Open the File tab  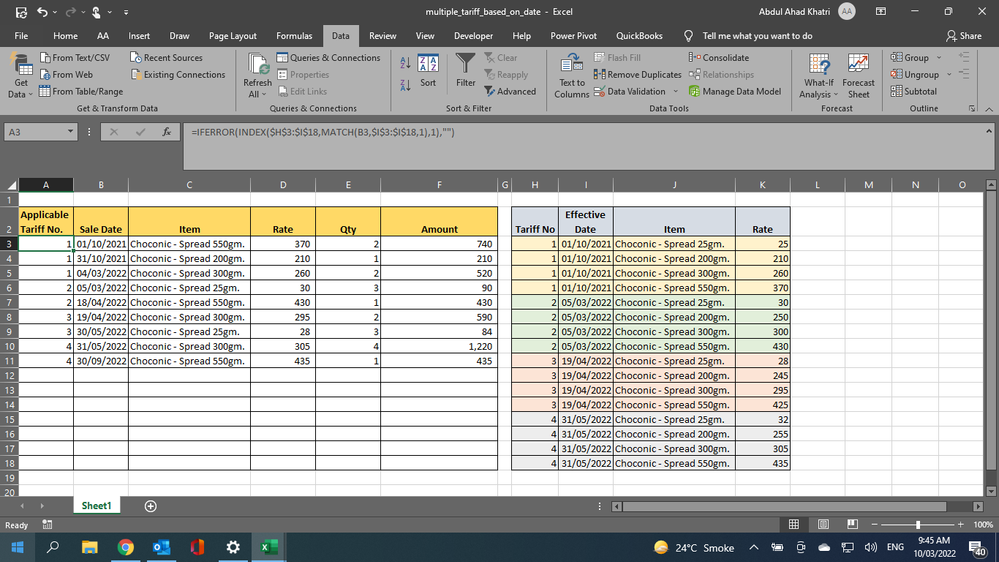21,36
